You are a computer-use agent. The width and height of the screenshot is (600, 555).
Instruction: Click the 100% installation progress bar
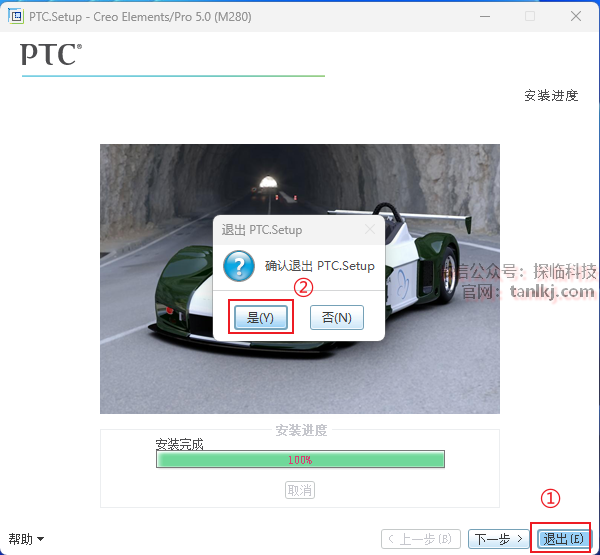click(x=300, y=459)
